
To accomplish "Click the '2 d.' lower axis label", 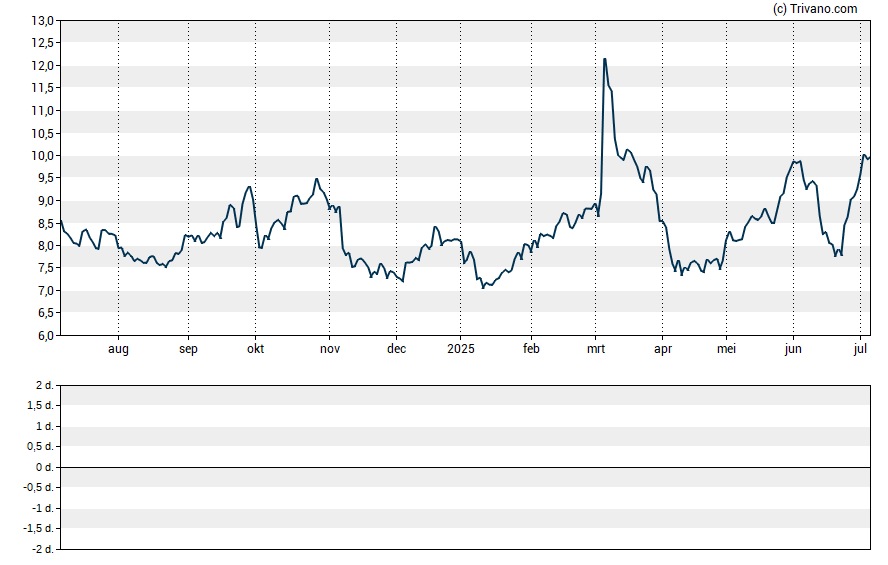I will [x=45, y=386].
